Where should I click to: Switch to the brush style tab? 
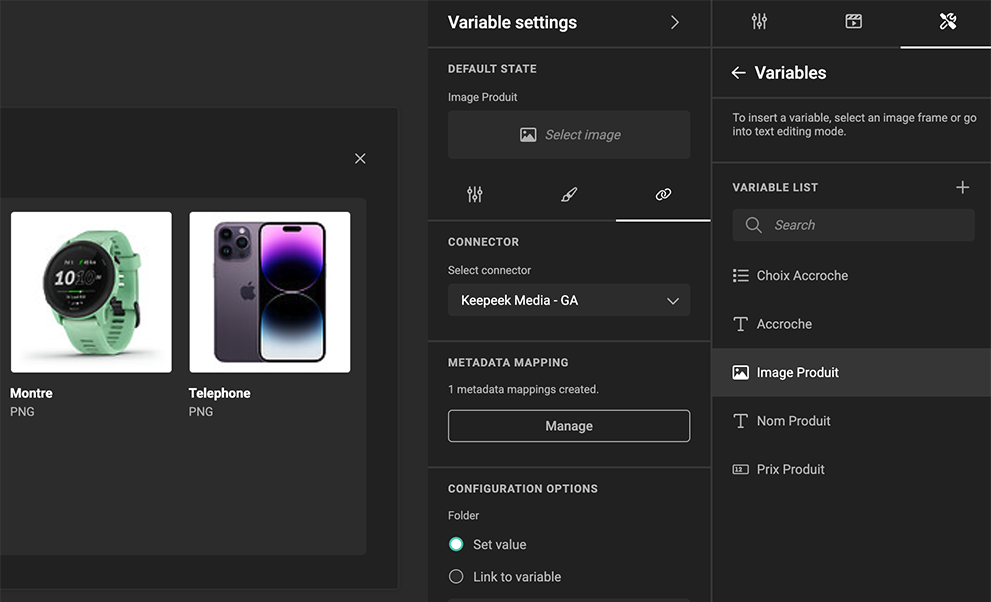(569, 195)
